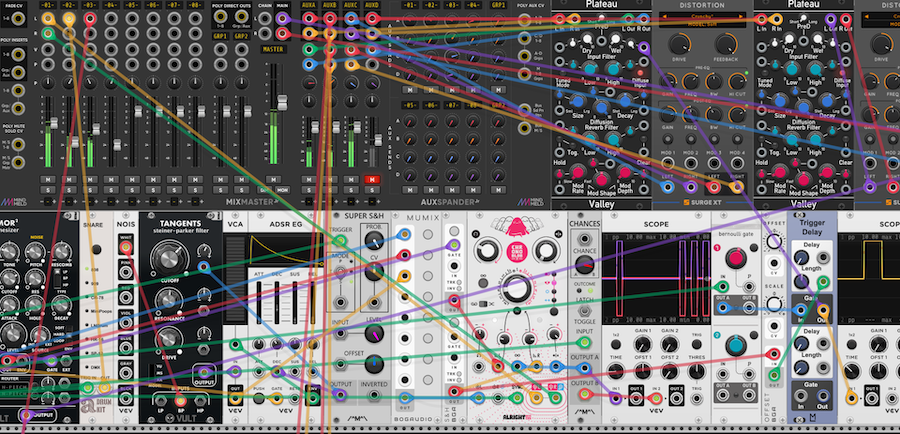The width and height of the screenshot is (900, 434).
Task: Mute track 01 sends on AuxSpander
Action: (x=409, y=90)
